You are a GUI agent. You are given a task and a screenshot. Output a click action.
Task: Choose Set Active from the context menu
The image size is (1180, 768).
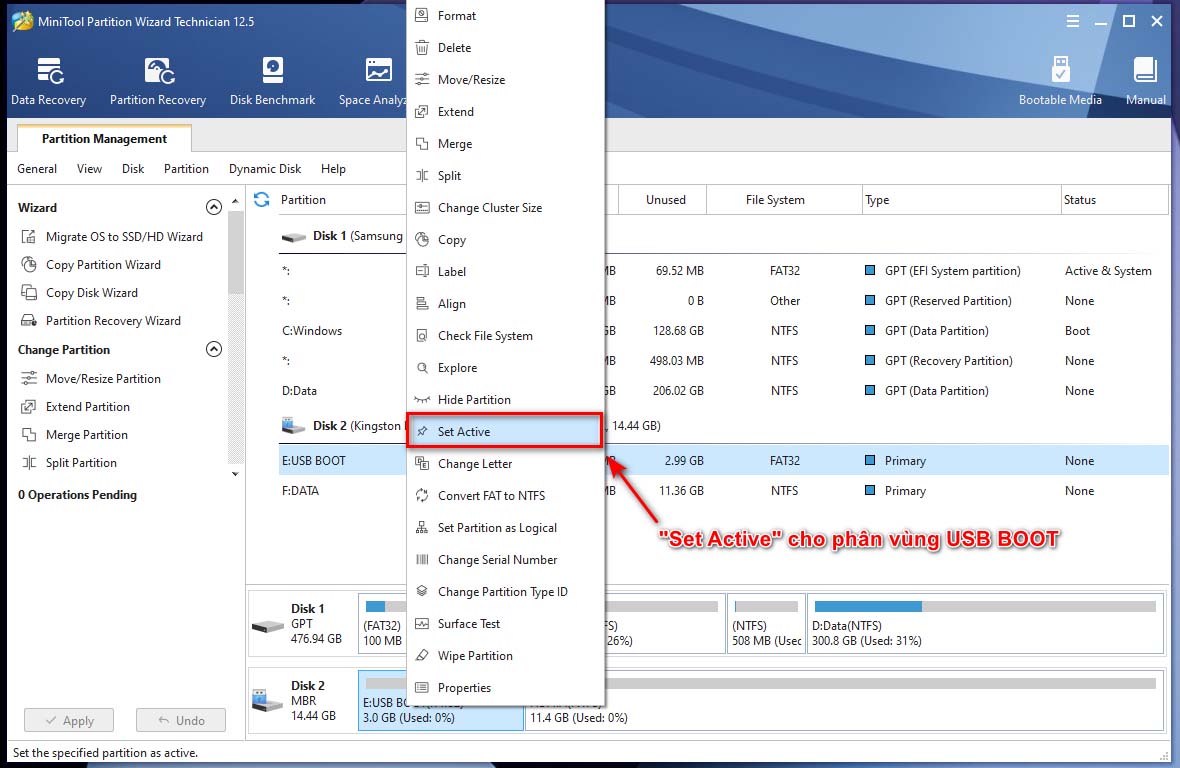[x=504, y=431]
